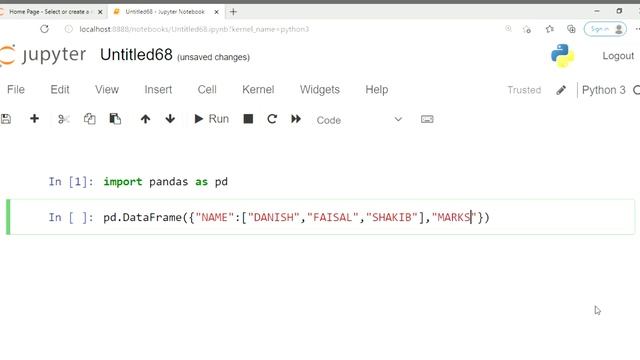This screenshot has width=640, height=360.
Task: Click the site information icon in address bar
Action: point(69,29)
